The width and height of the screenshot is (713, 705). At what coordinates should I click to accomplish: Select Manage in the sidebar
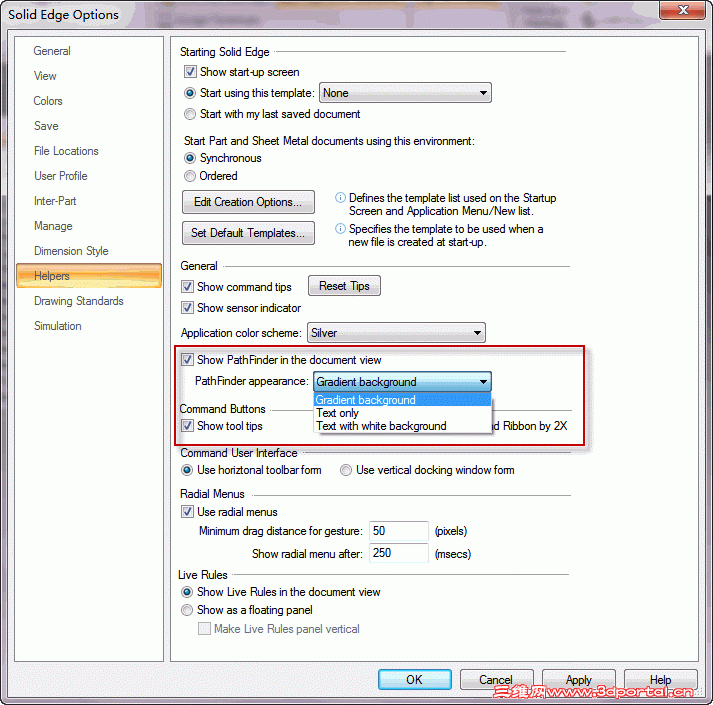pyautogui.click(x=53, y=226)
